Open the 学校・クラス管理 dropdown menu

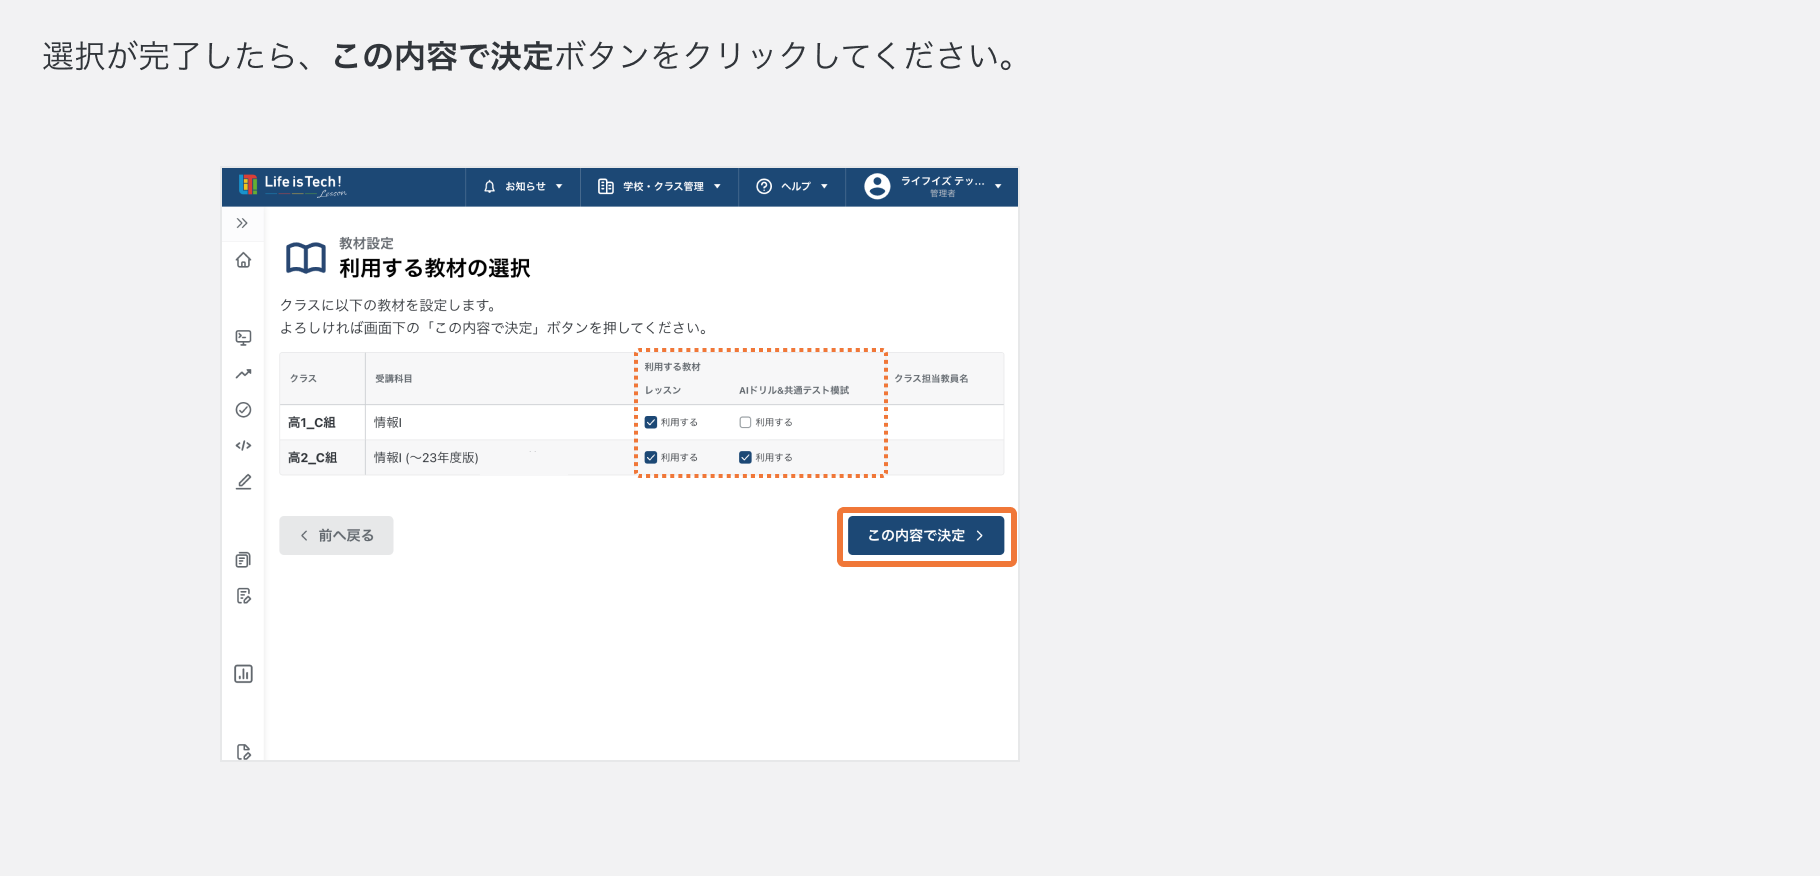click(659, 187)
